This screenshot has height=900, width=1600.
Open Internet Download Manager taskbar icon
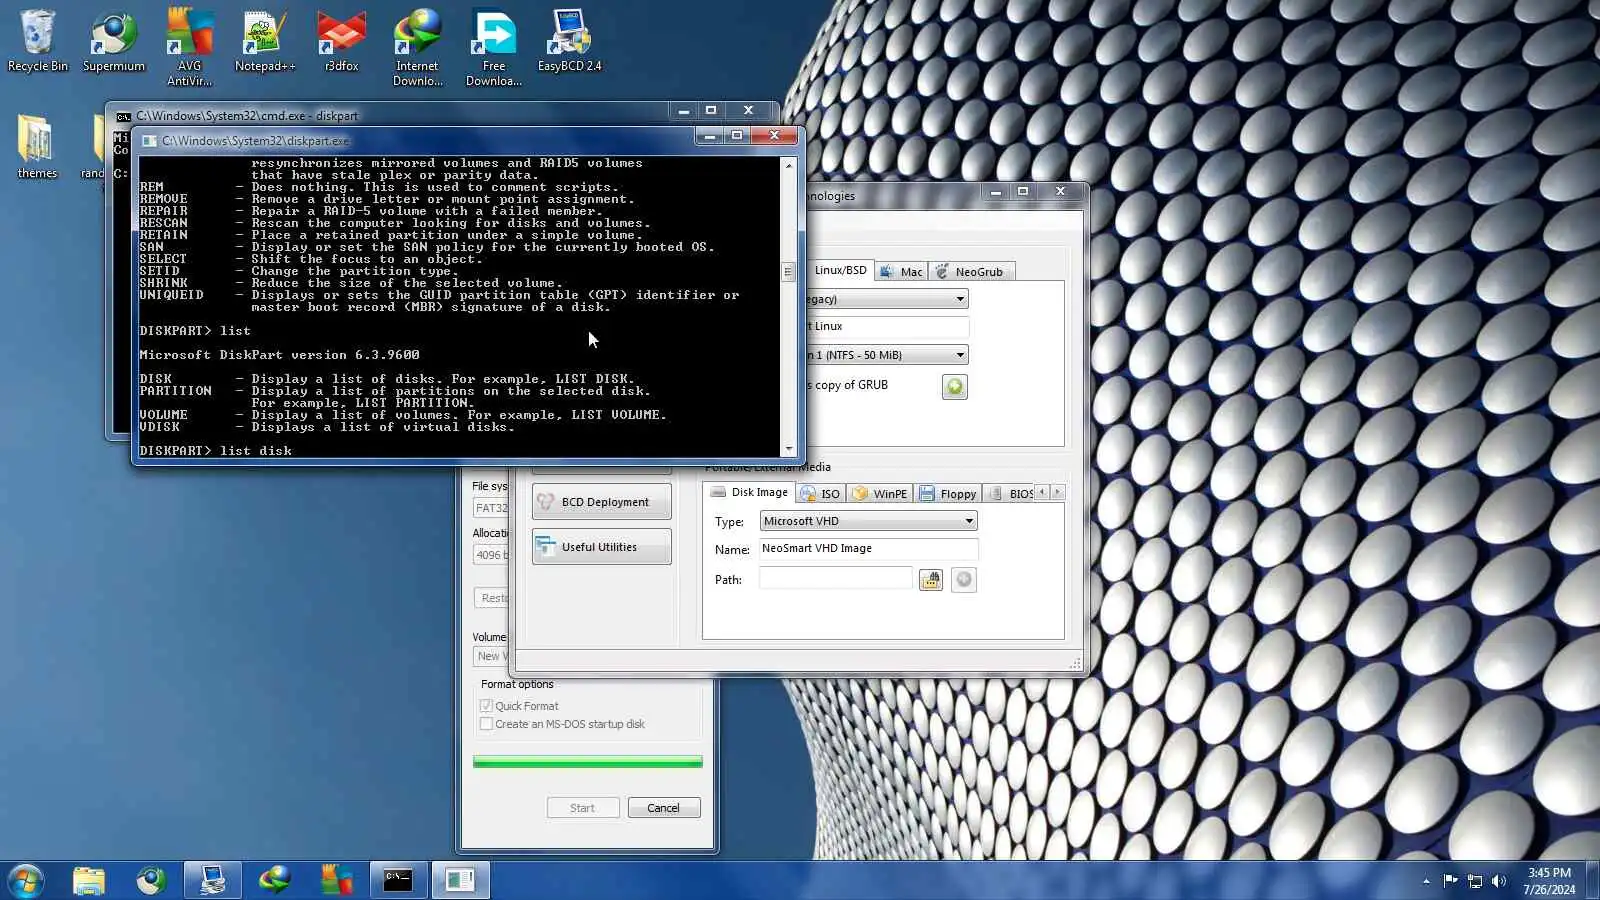274,880
